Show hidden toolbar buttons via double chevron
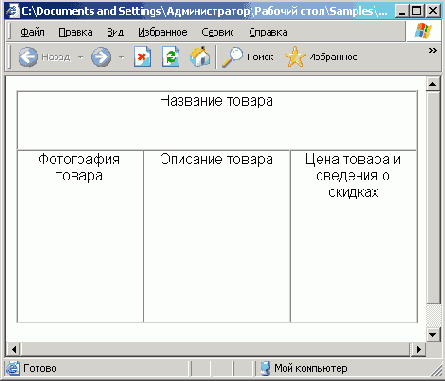 pyautogui.click(x=432, y=51)
